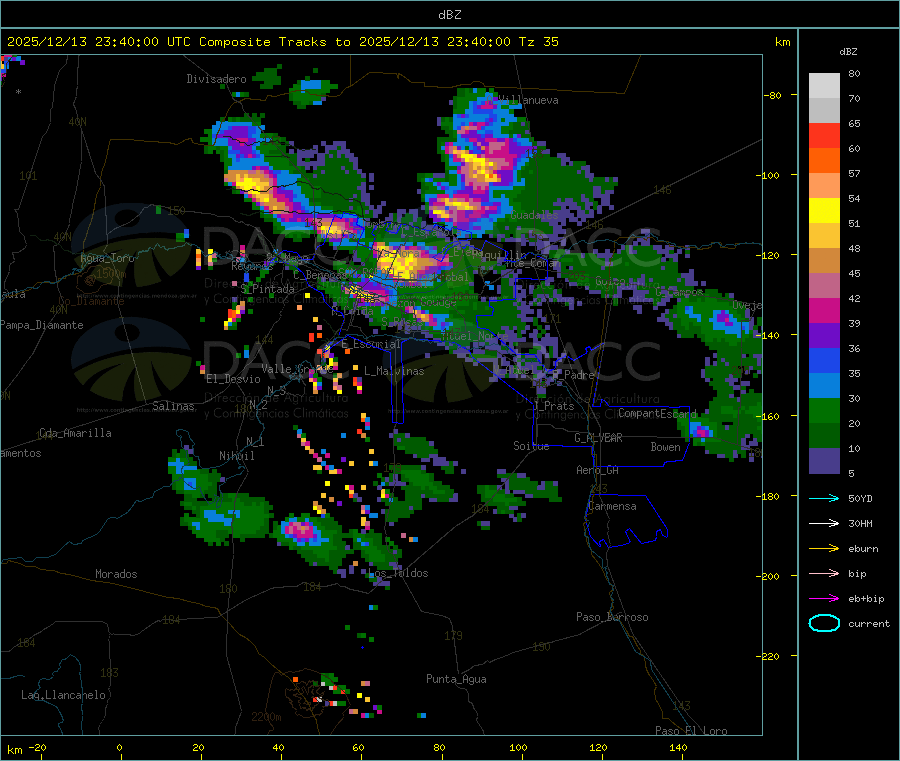Image resolution: width=900 pixels, height=761 pixels.
Task: Click the 'dBZ' title at window top
Action: (x=449, y=15)
